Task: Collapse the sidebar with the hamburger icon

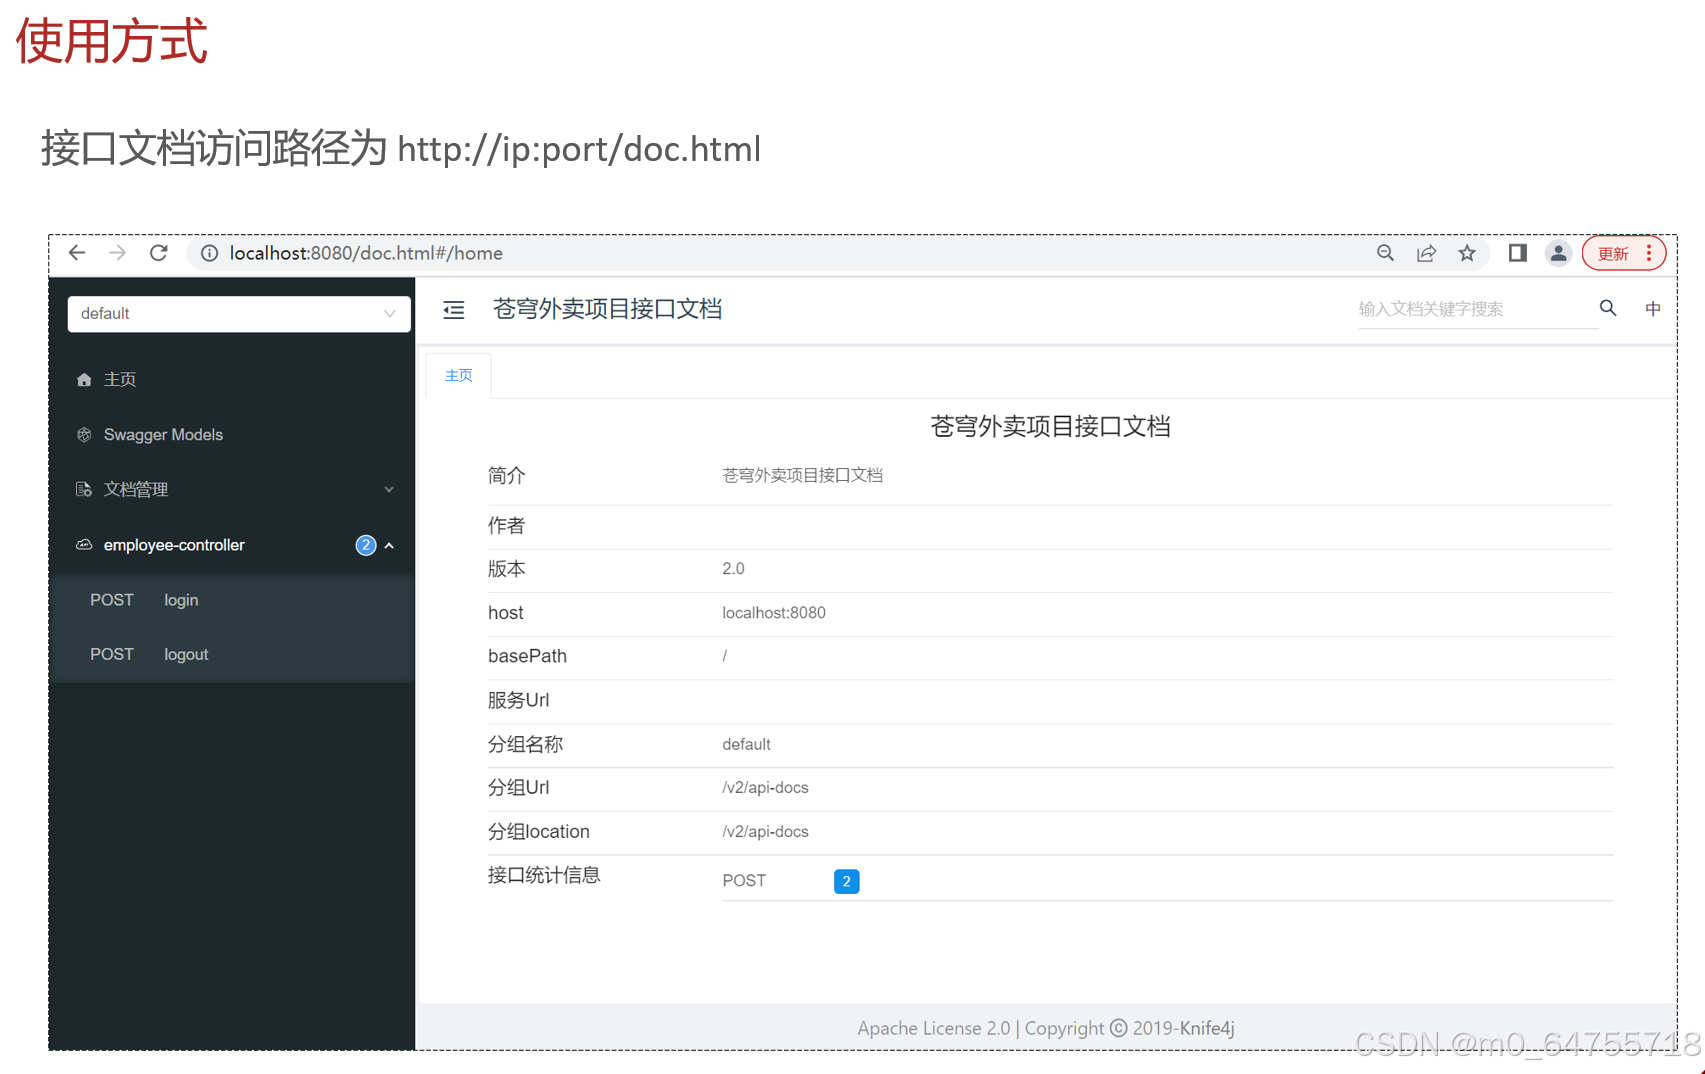Action: [454, 310]
